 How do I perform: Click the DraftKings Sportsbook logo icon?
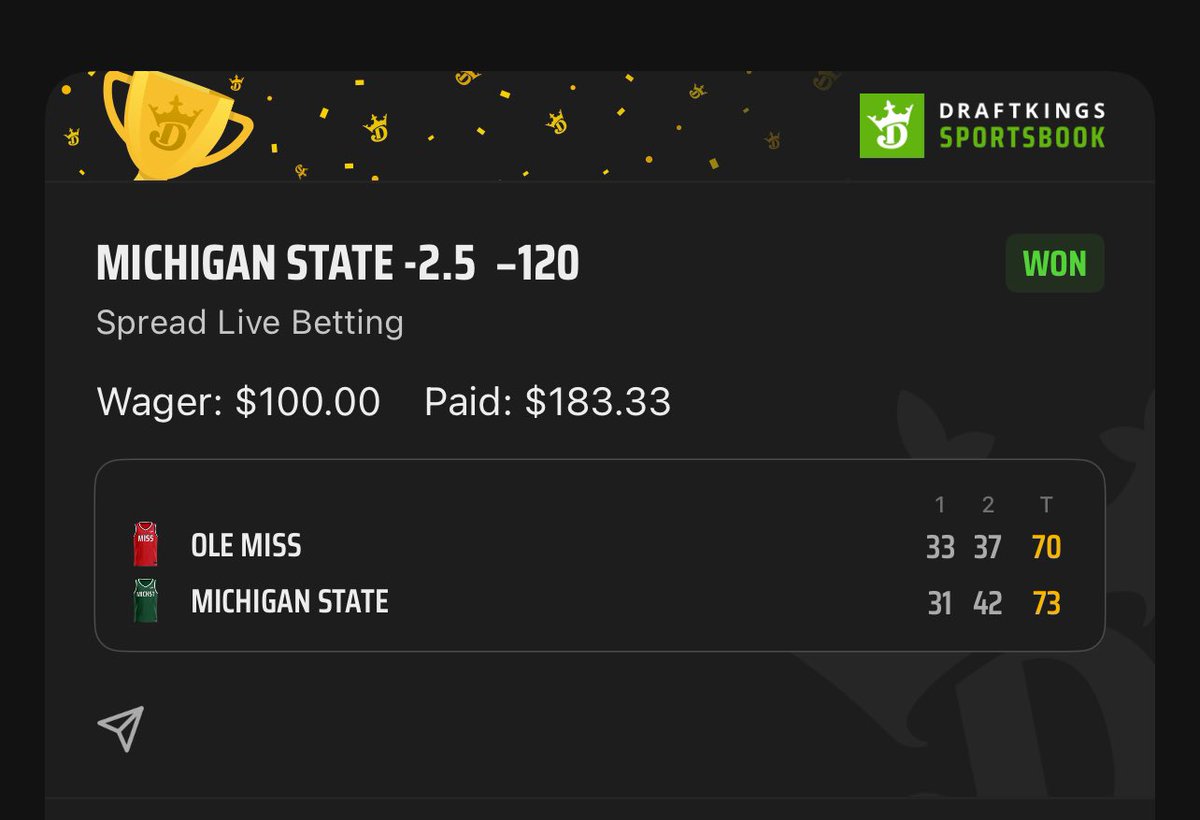(892, 125)
